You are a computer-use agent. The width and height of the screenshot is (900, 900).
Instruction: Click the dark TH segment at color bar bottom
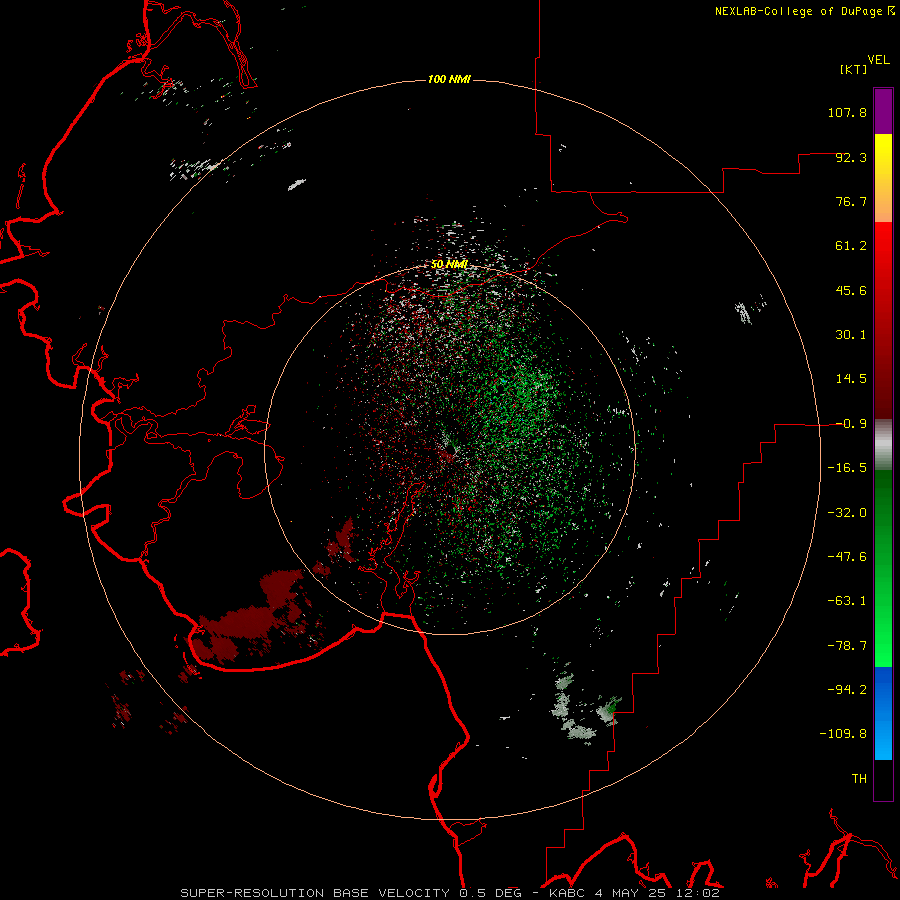tap(883, 780)
